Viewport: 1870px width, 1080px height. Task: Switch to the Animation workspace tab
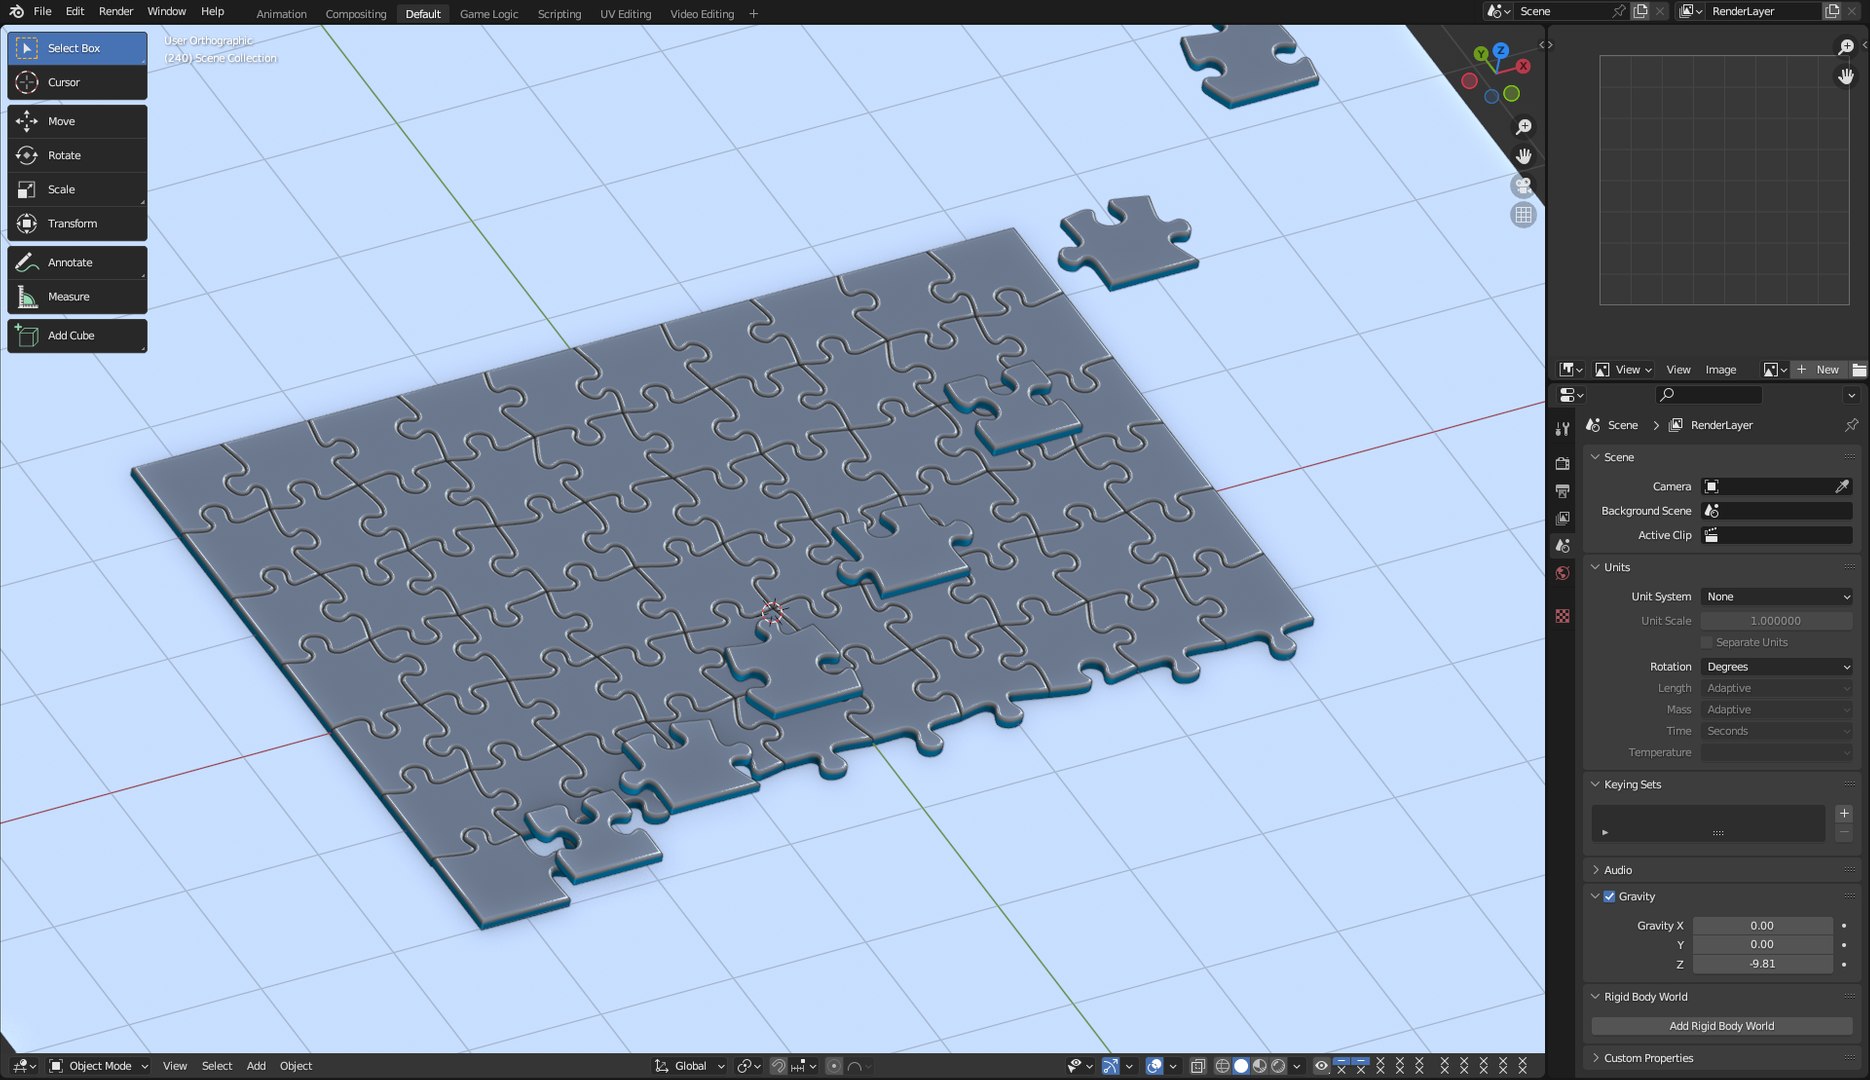coord(281,14)
